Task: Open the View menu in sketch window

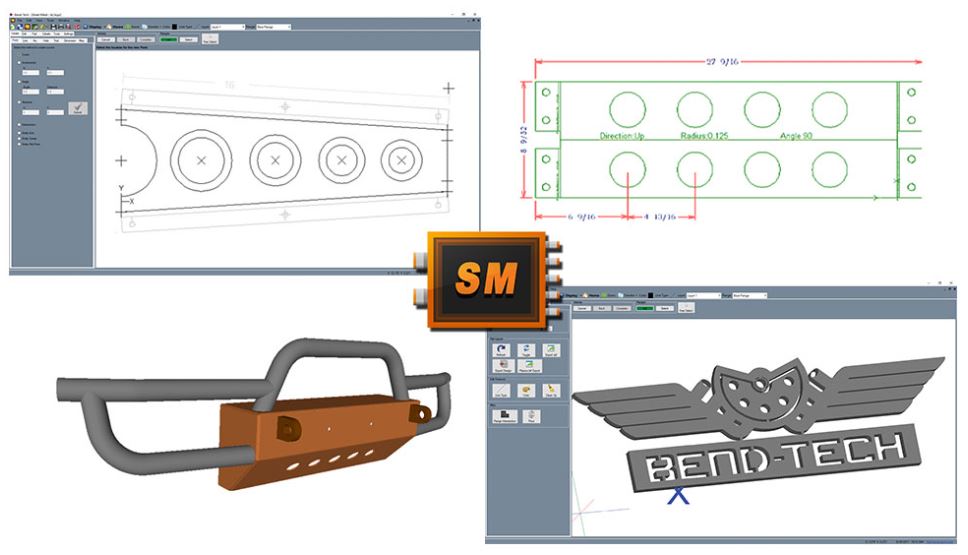Action: click(40, 20)
